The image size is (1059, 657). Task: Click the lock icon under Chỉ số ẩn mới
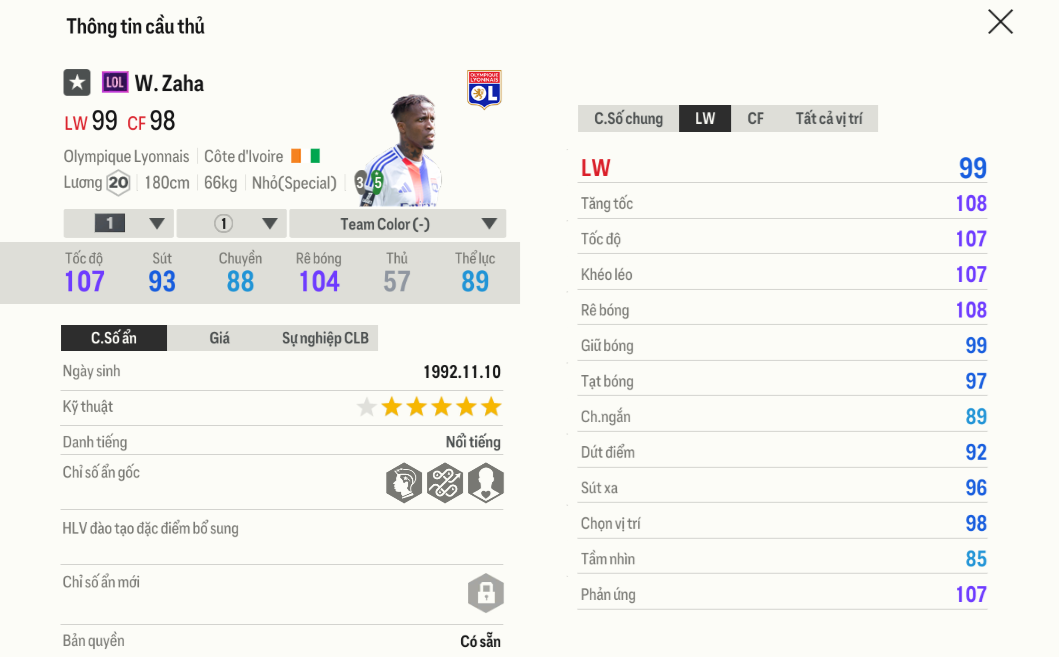(485, 593)
